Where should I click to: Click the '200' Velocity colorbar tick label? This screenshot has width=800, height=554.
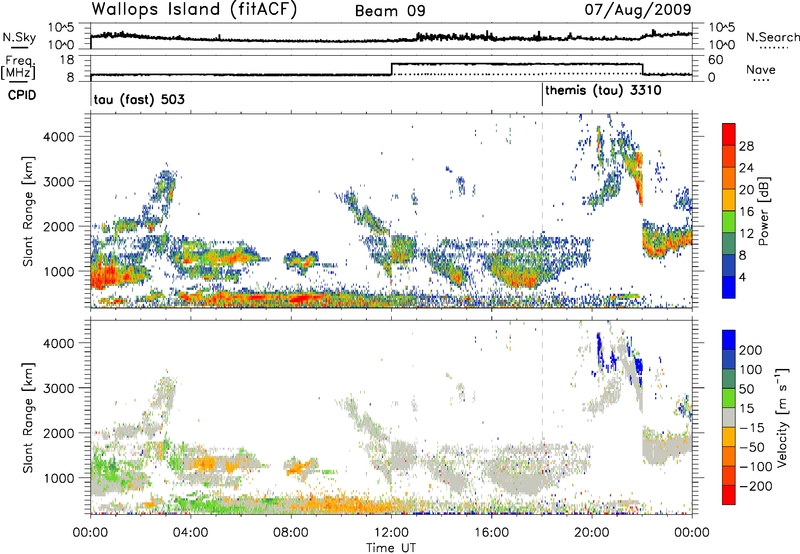(x=751, y=350)
